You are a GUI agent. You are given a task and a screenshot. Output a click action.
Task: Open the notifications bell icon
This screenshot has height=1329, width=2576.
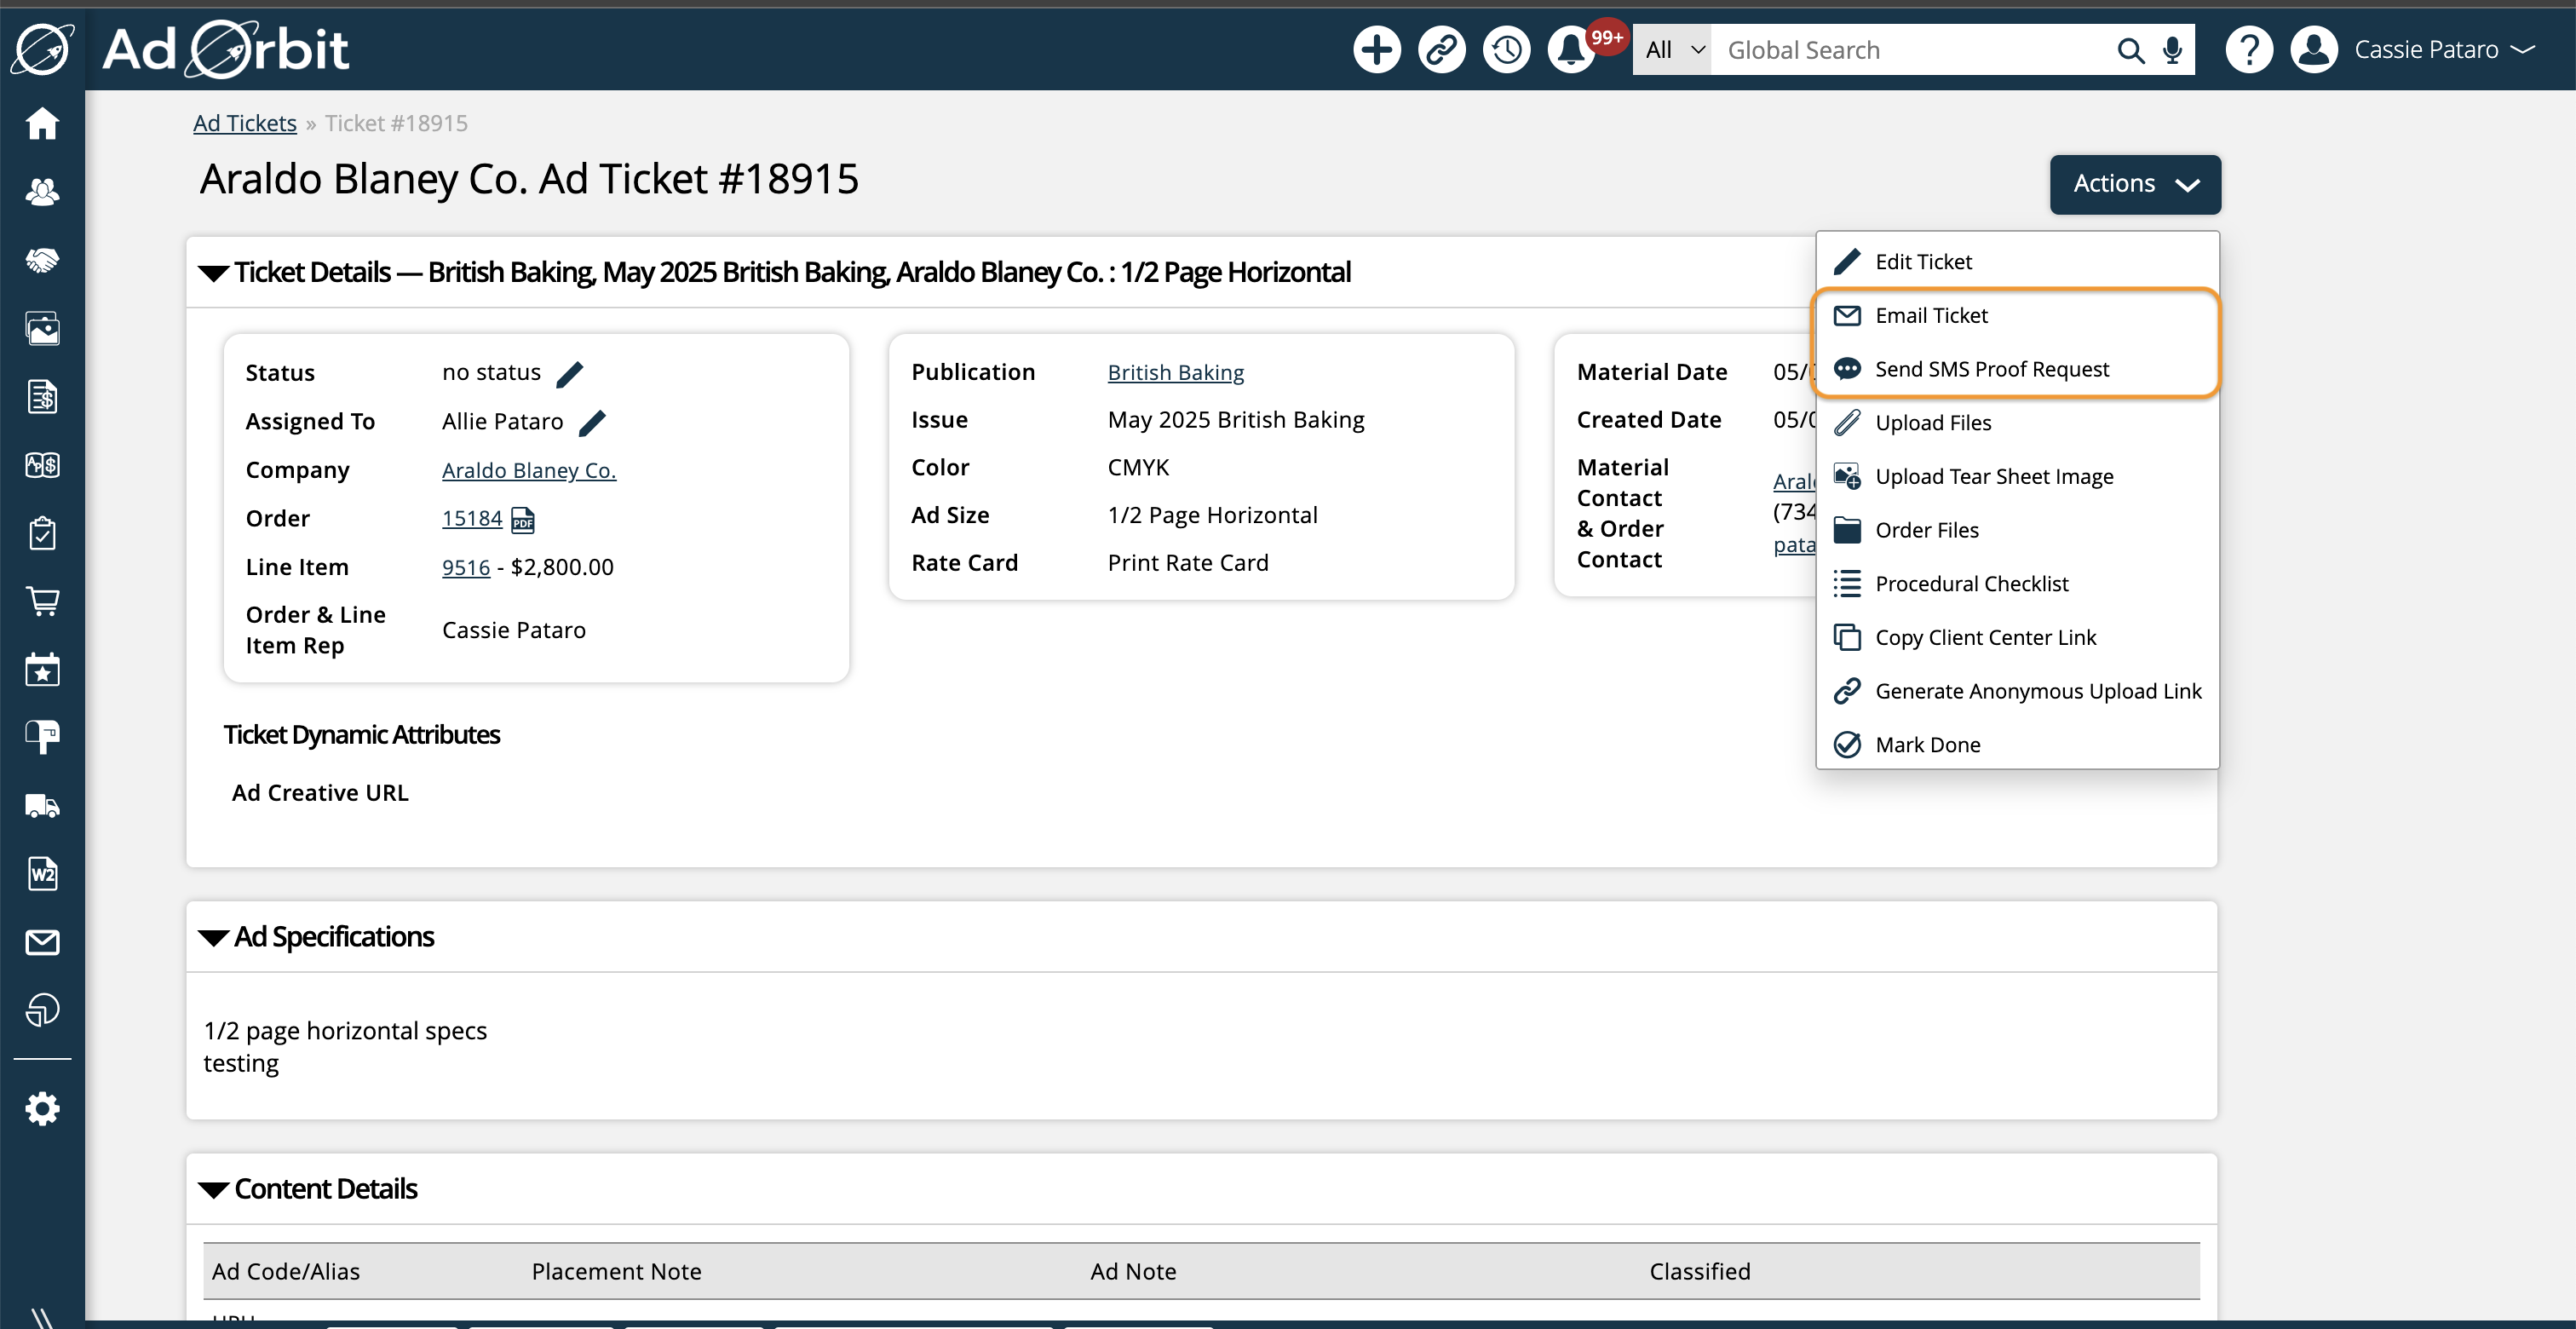(1571, 49)
